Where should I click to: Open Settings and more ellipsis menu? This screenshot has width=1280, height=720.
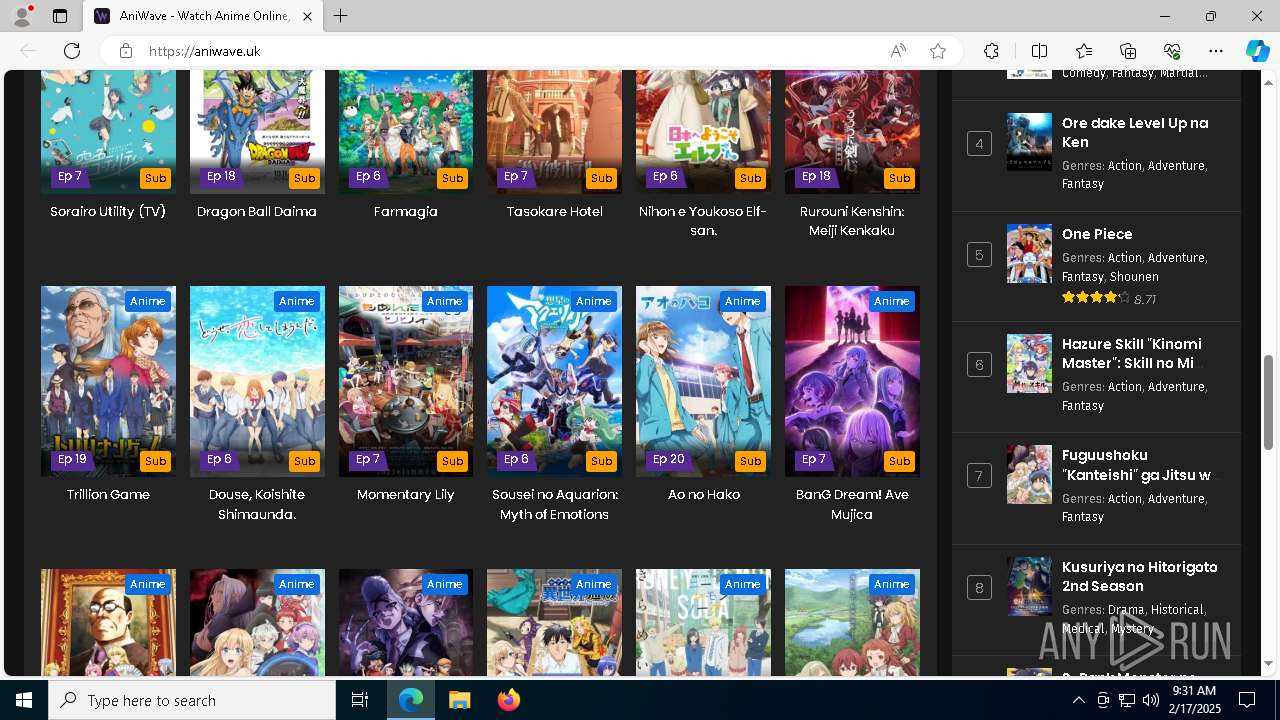point(1216,51)
